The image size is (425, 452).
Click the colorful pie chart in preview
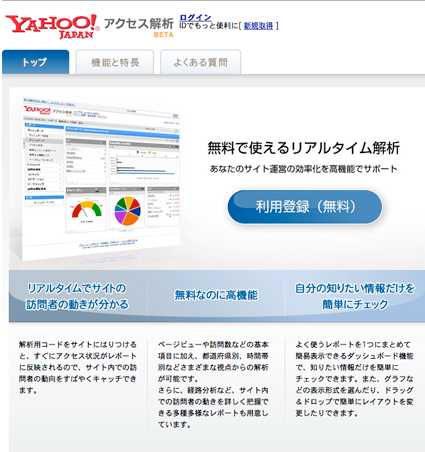pyautogui.click(x=127, y=211)
